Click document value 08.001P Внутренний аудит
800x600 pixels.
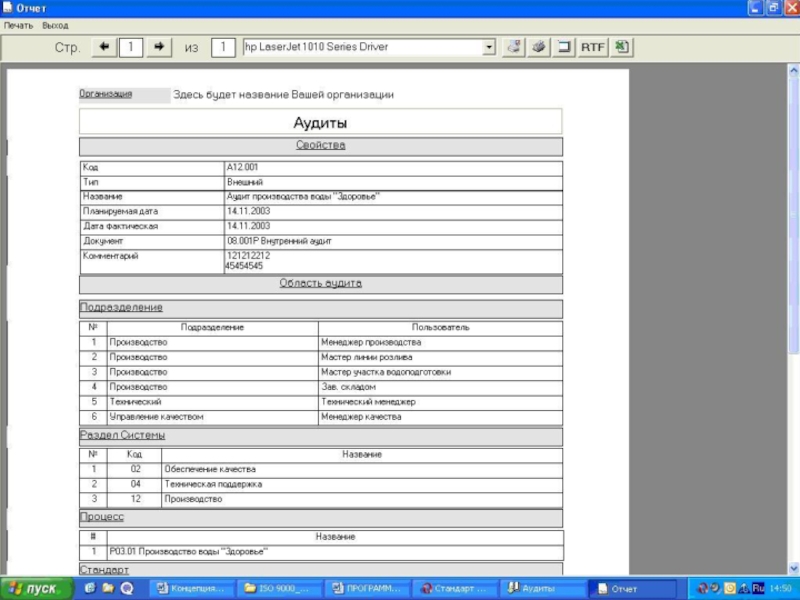pyautogui.click(x=279, y=241)
